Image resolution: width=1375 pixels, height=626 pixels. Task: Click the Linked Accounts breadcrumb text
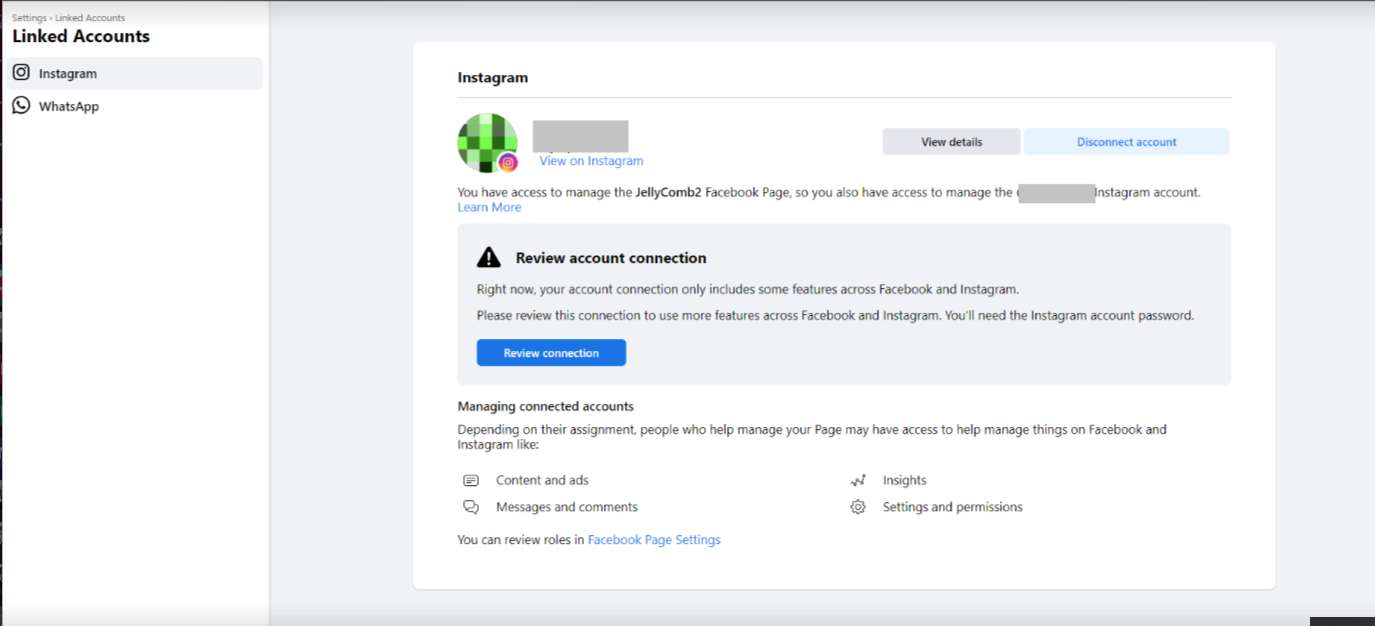(x=90, y=18)
